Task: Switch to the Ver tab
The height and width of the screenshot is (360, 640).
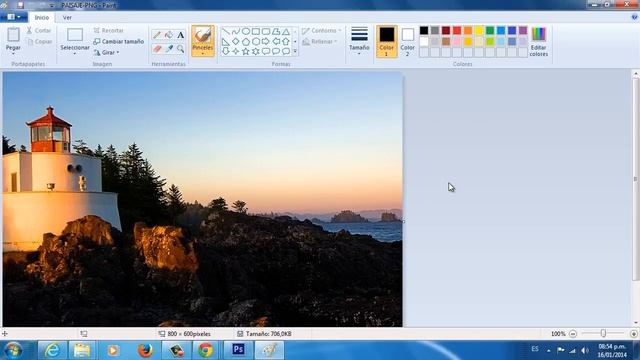Action: (x=67, y=18)
